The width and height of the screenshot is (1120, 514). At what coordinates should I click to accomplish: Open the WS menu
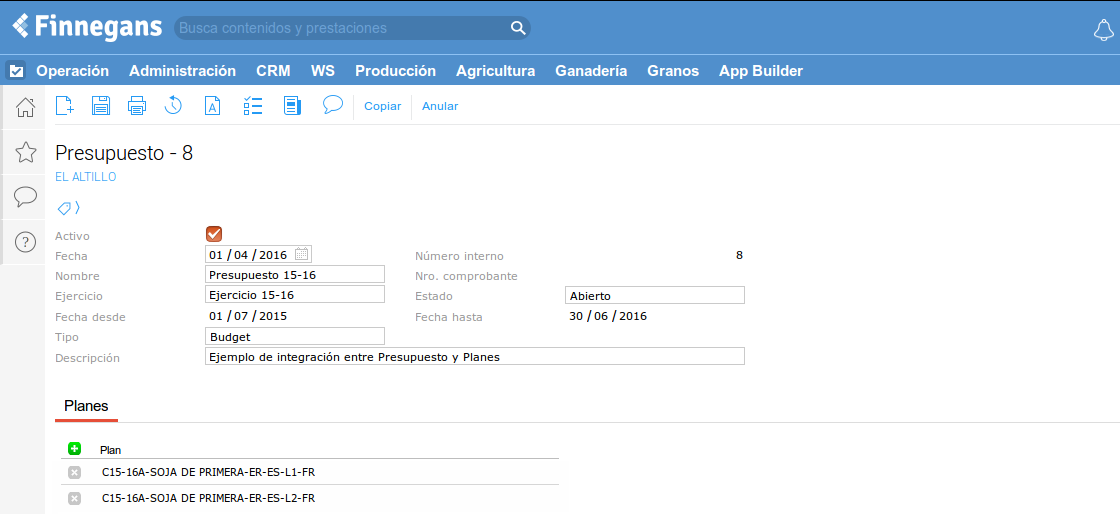(x=323, y=71)
